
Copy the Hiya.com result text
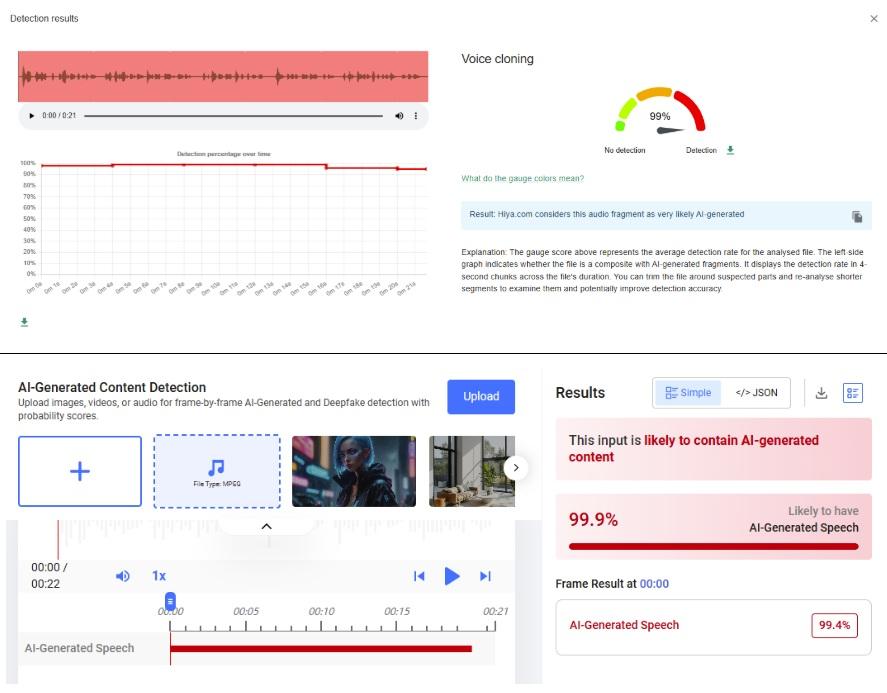point(857,216)
